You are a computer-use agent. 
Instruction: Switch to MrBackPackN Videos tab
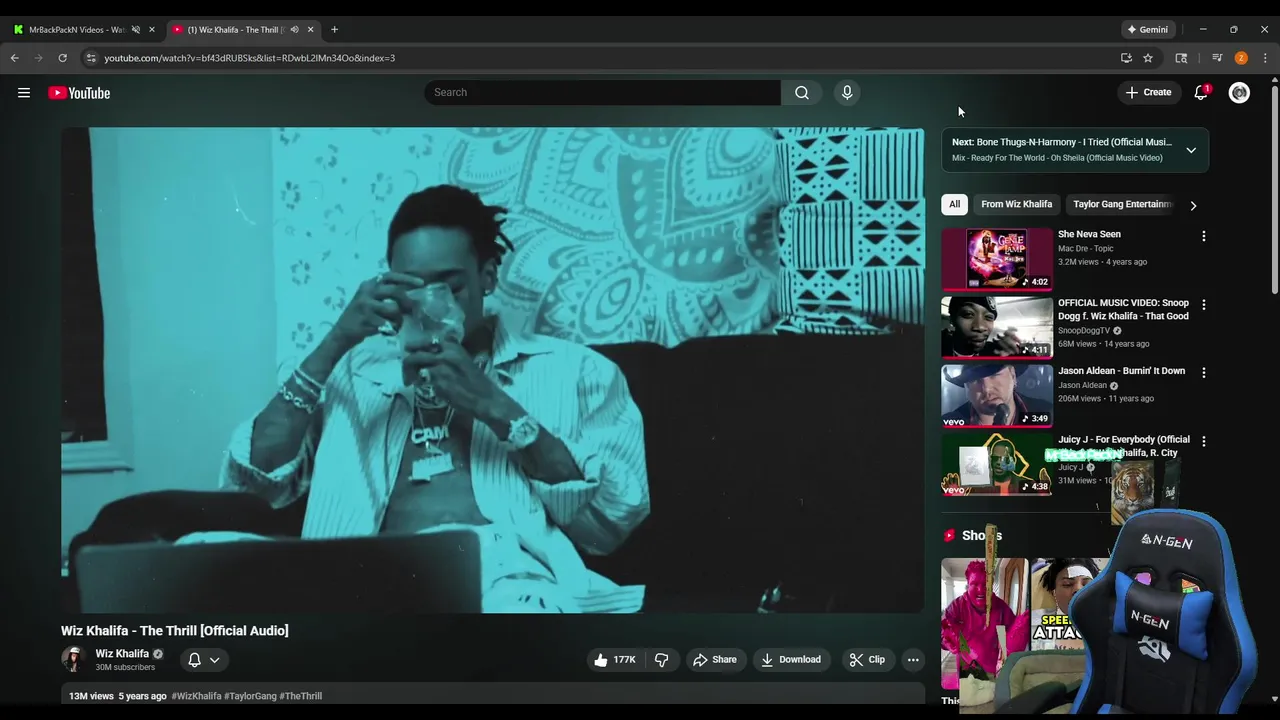pyautogui.click(x=77, y=29)
